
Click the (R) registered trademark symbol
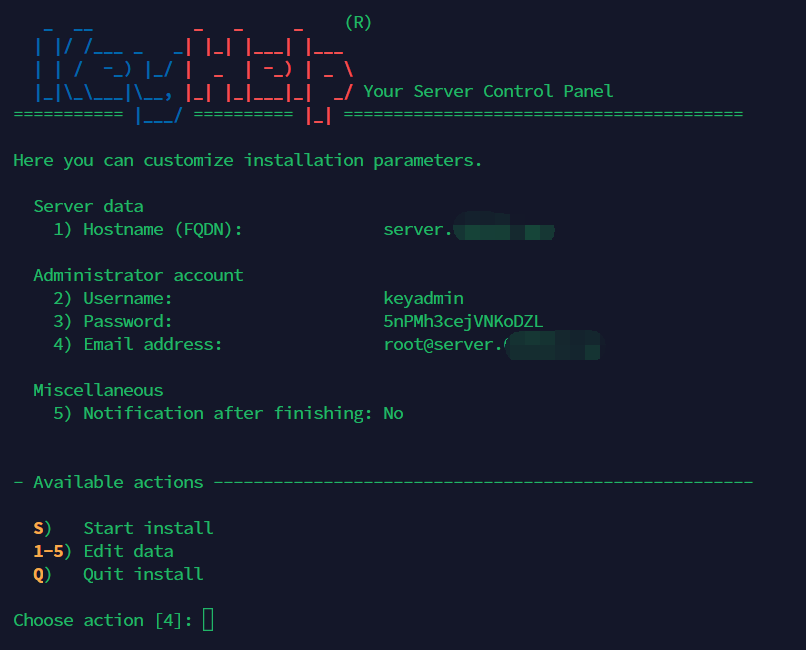(x=358, y=22)
